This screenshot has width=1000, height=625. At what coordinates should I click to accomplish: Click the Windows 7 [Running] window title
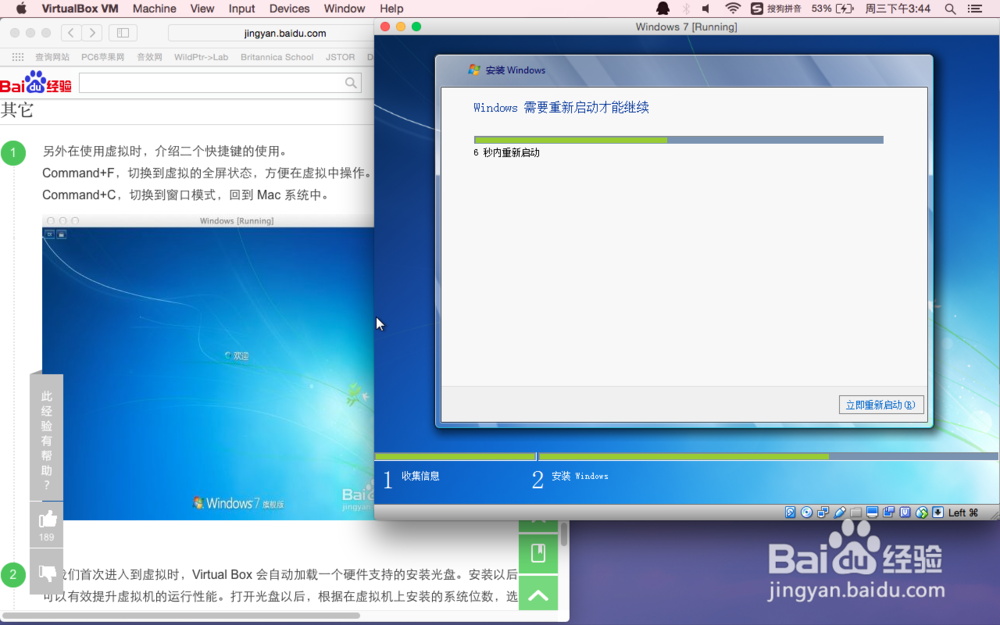[686, 27]
